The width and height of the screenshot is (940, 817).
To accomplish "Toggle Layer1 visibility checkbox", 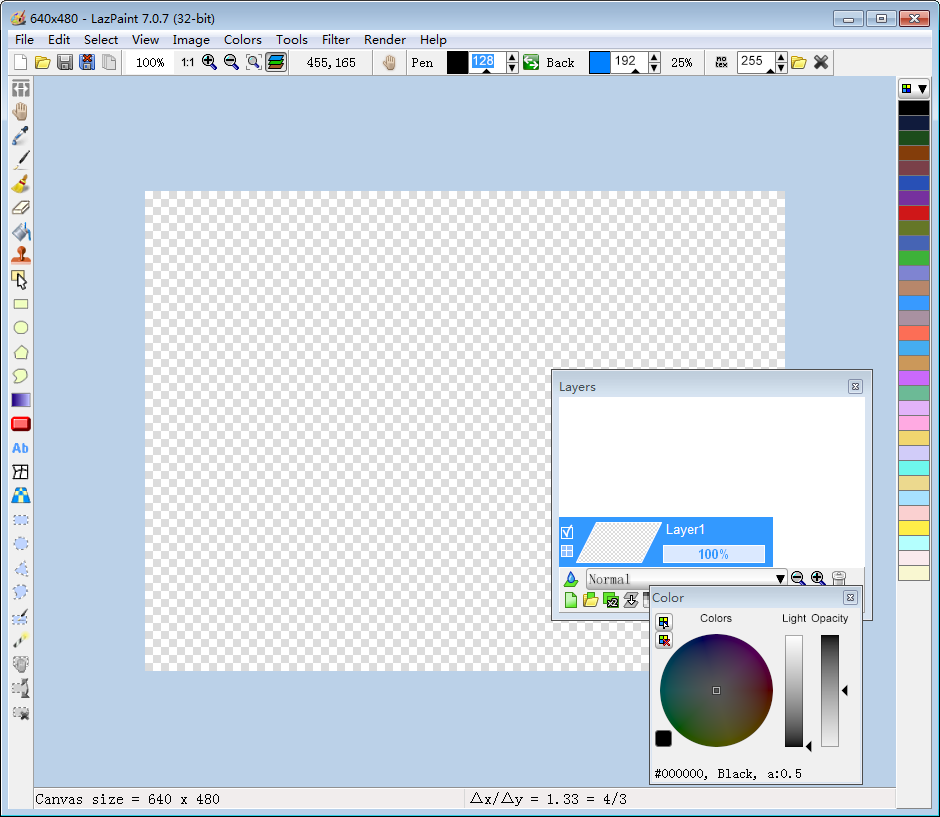I will (567, 532).
